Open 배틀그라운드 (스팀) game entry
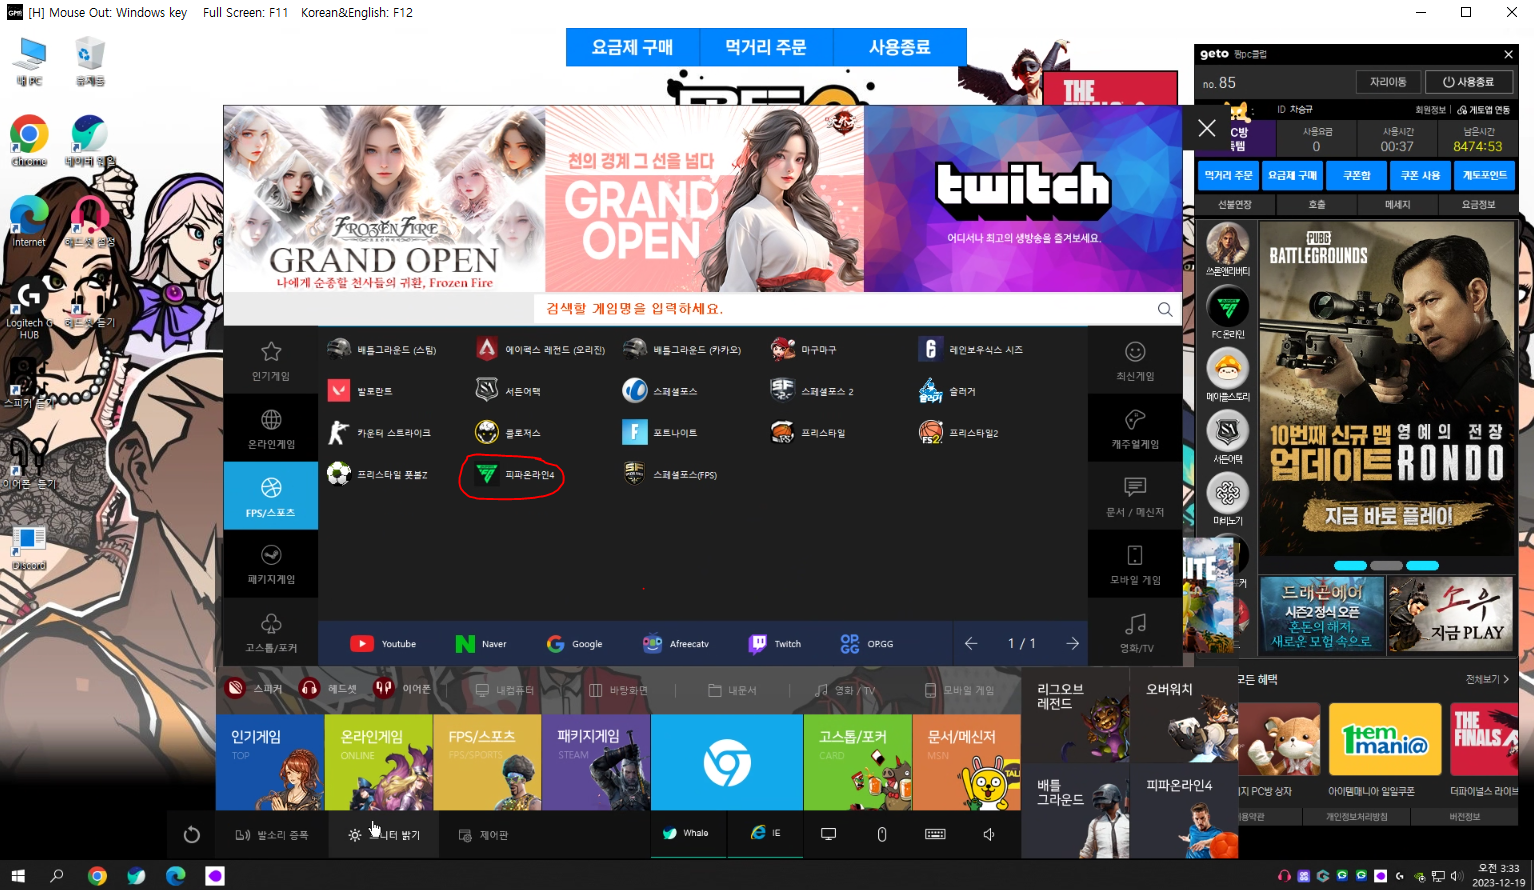Image resolution: width=1534 pixels, height=890 pixels. coord(382,349)
